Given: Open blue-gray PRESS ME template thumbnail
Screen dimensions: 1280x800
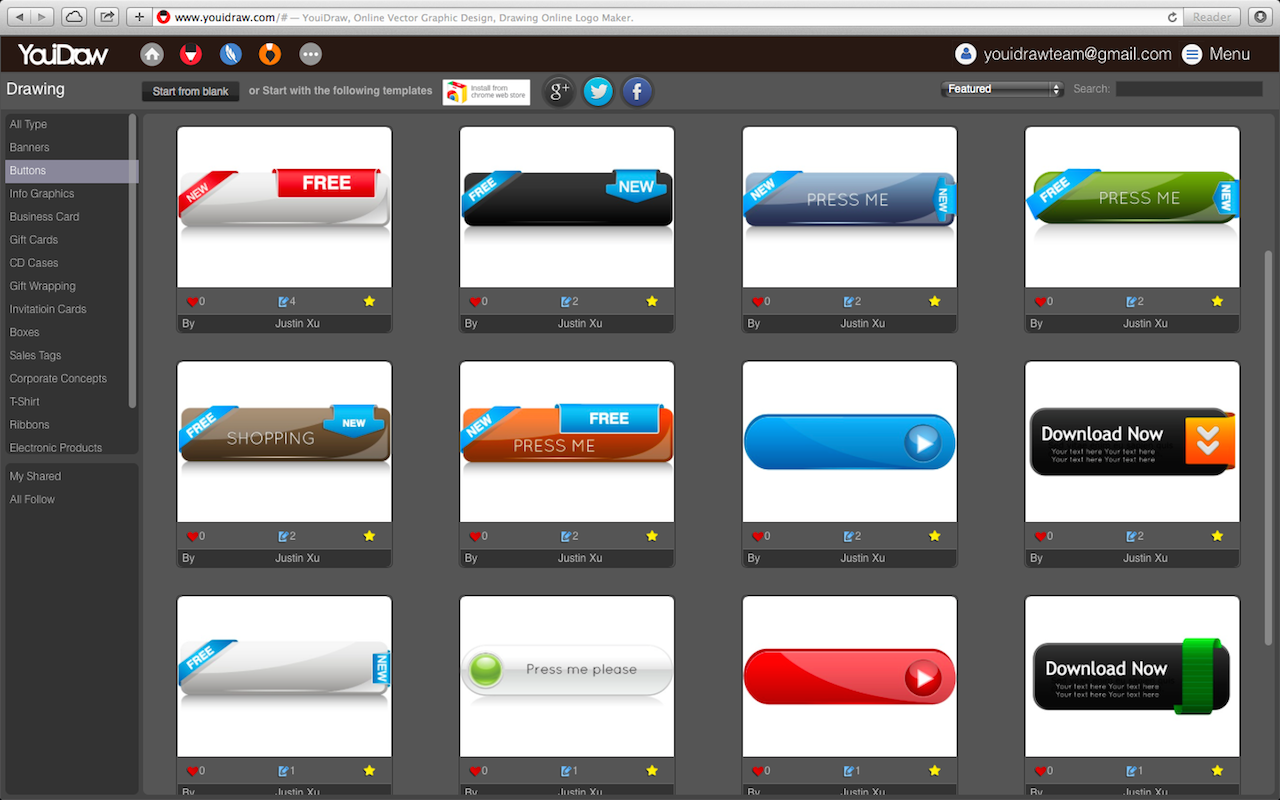Looking at the screenshot, I should 850,207.
